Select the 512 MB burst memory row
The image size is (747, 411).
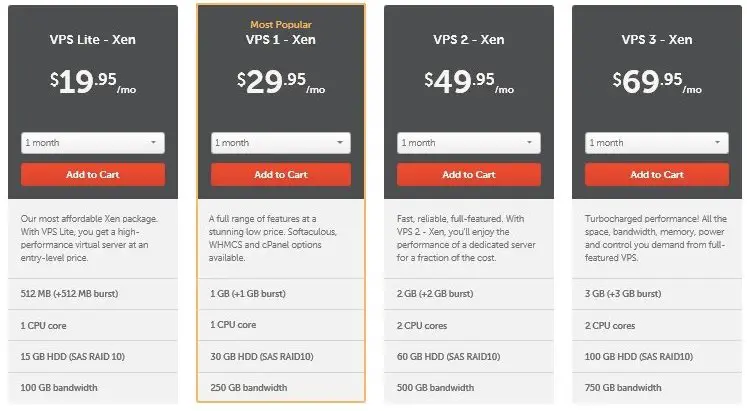93,294
